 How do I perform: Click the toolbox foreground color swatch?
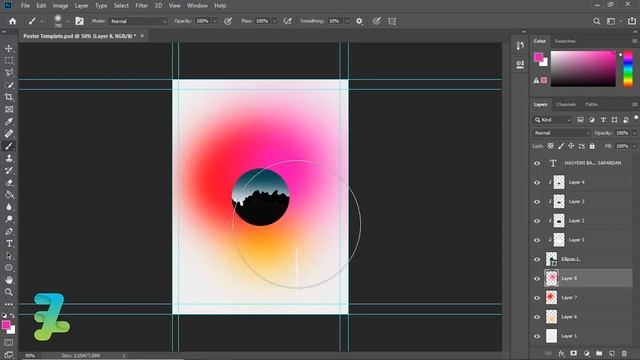click(6, 325)
